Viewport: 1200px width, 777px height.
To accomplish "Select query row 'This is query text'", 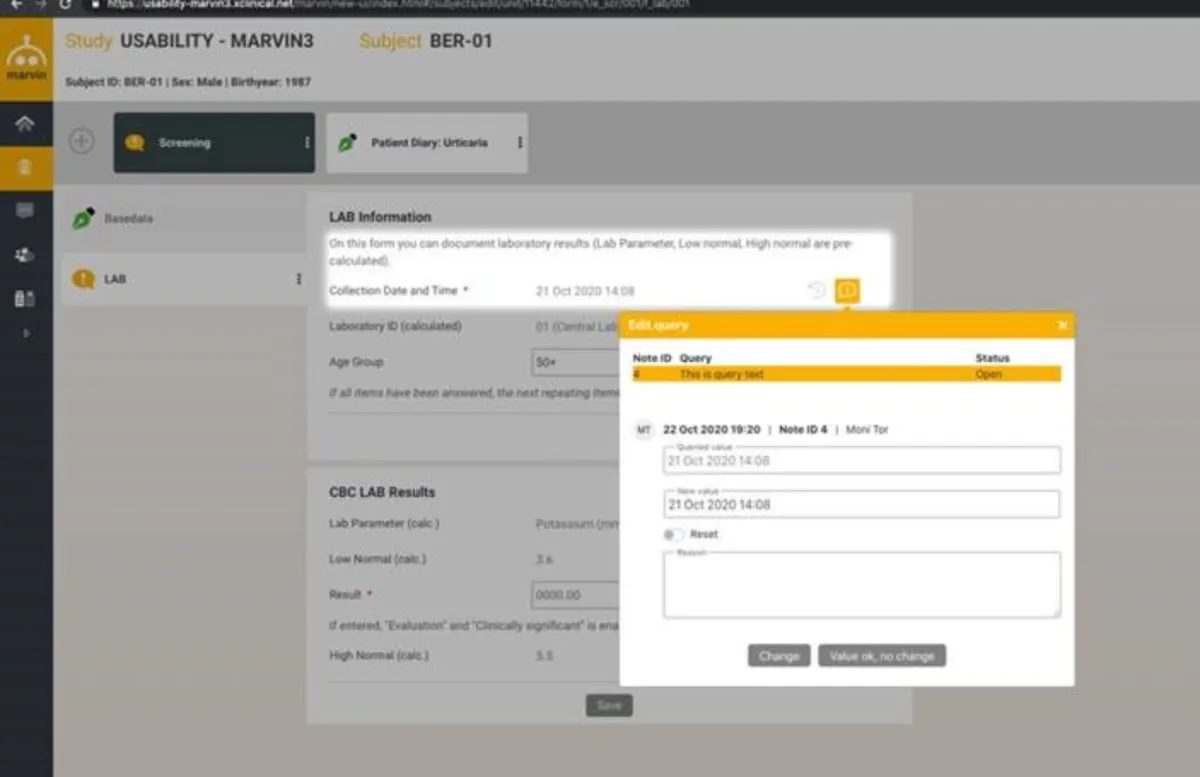I will [x=846, y=374].
